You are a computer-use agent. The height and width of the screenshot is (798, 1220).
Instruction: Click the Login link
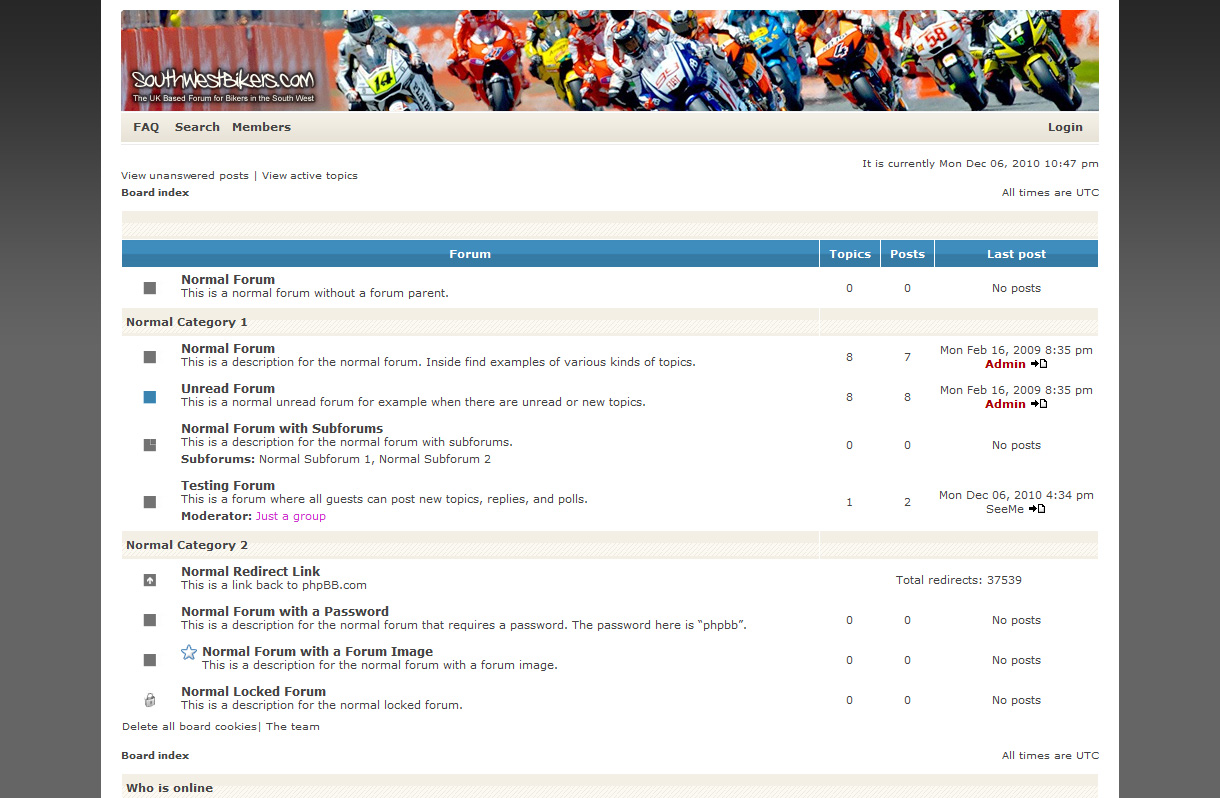click(x=1065, y=127)
